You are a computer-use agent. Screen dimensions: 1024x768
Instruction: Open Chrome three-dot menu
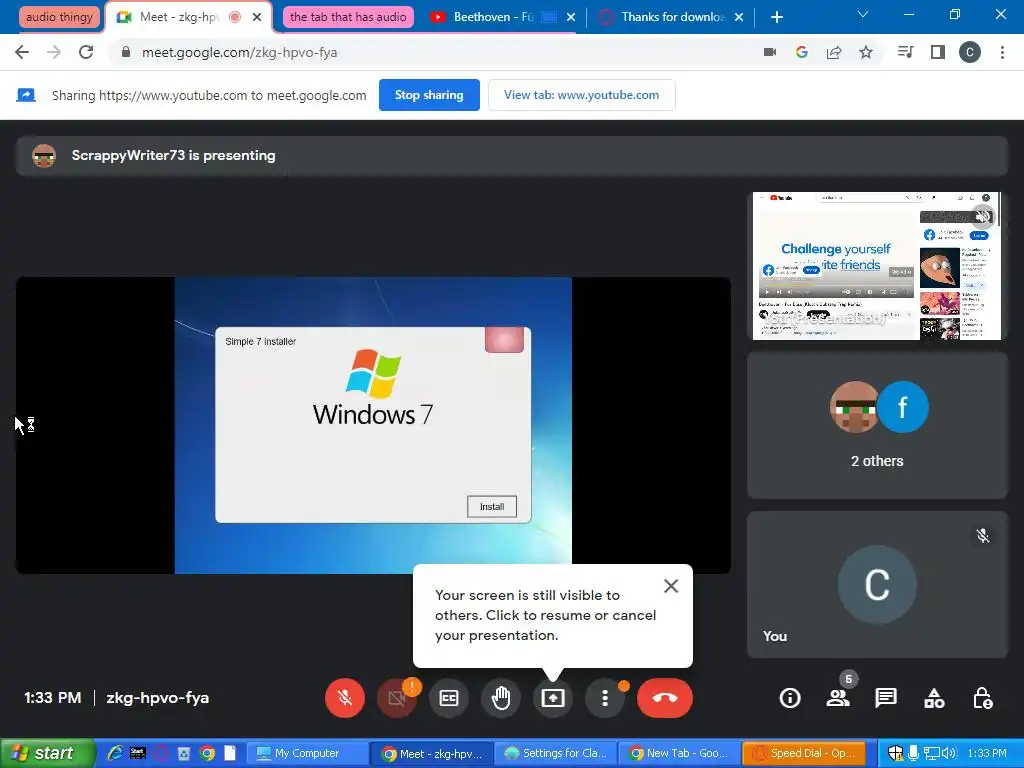1002,52
